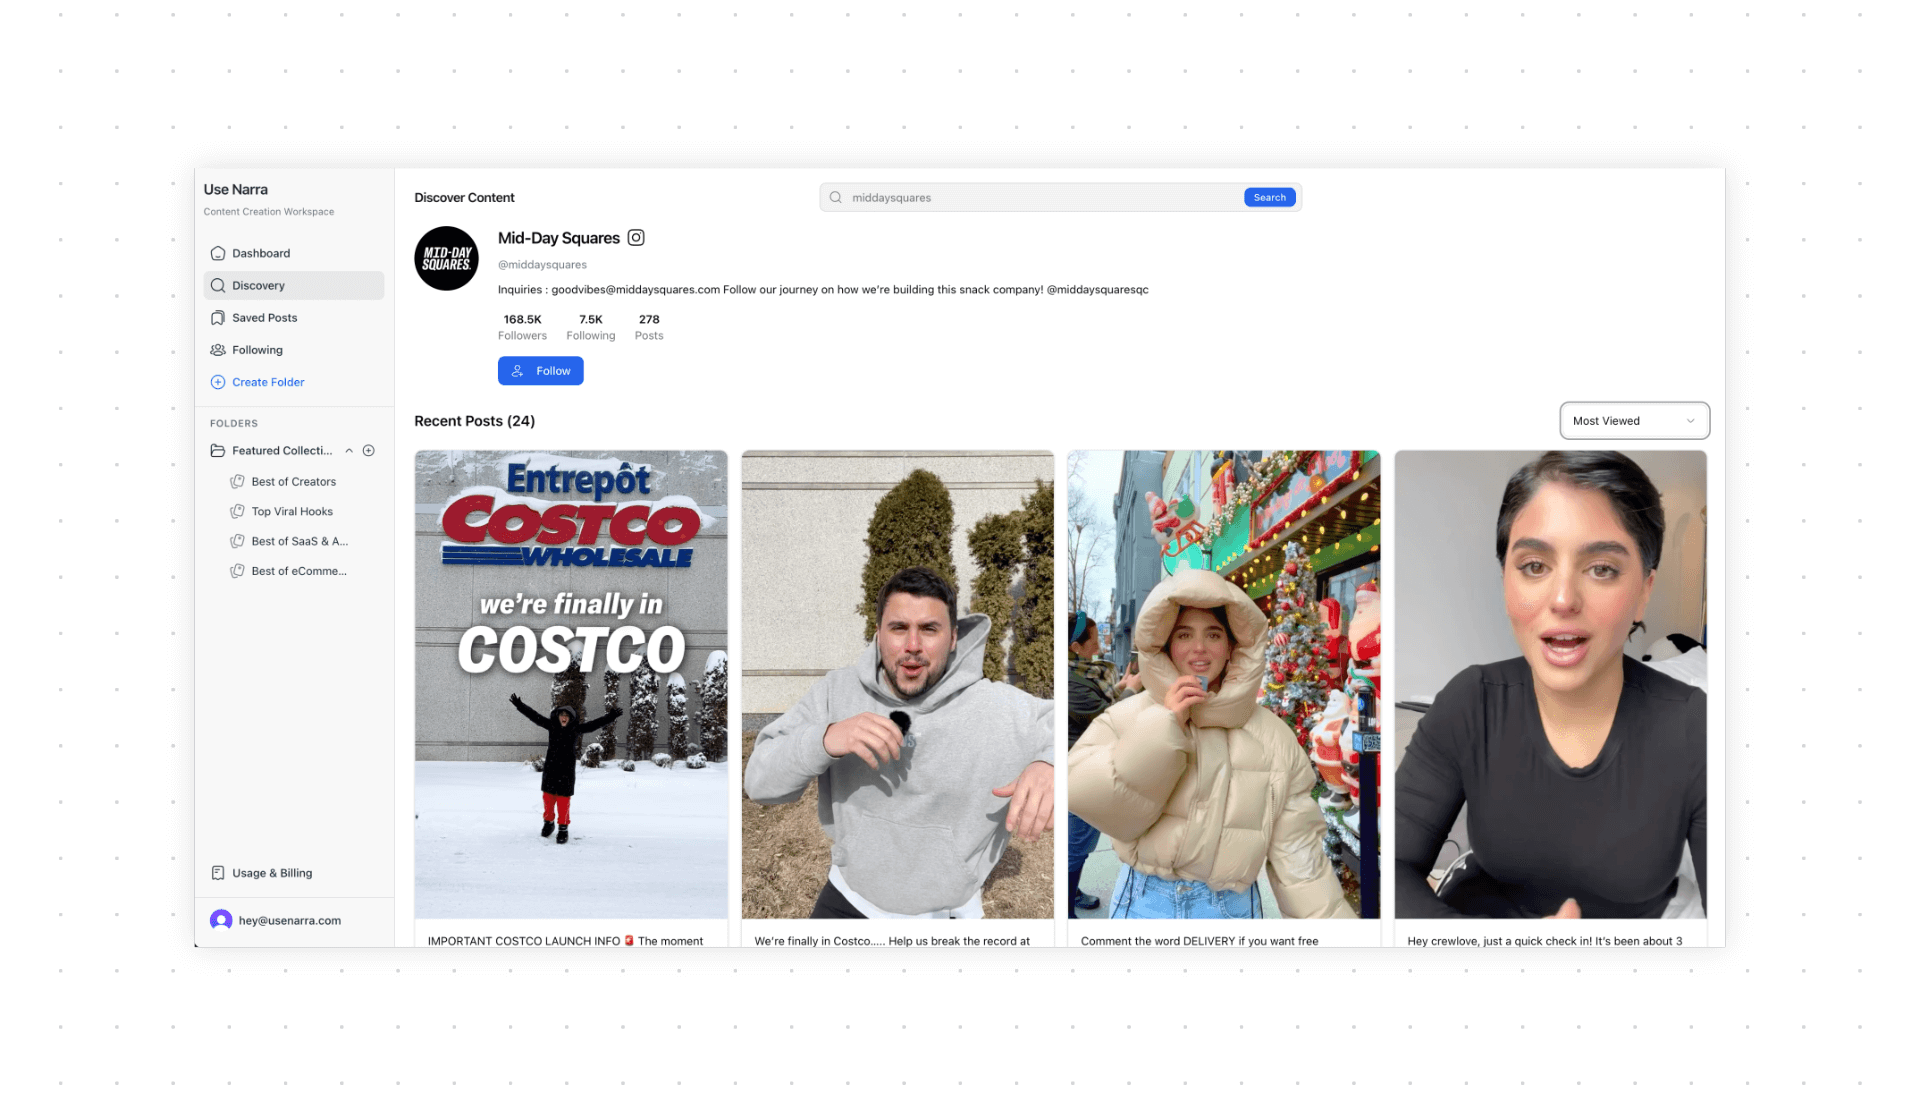Open the Dashboard menu item
The height and width of the screenshot is (1100, 1920).
pos(260,254)
